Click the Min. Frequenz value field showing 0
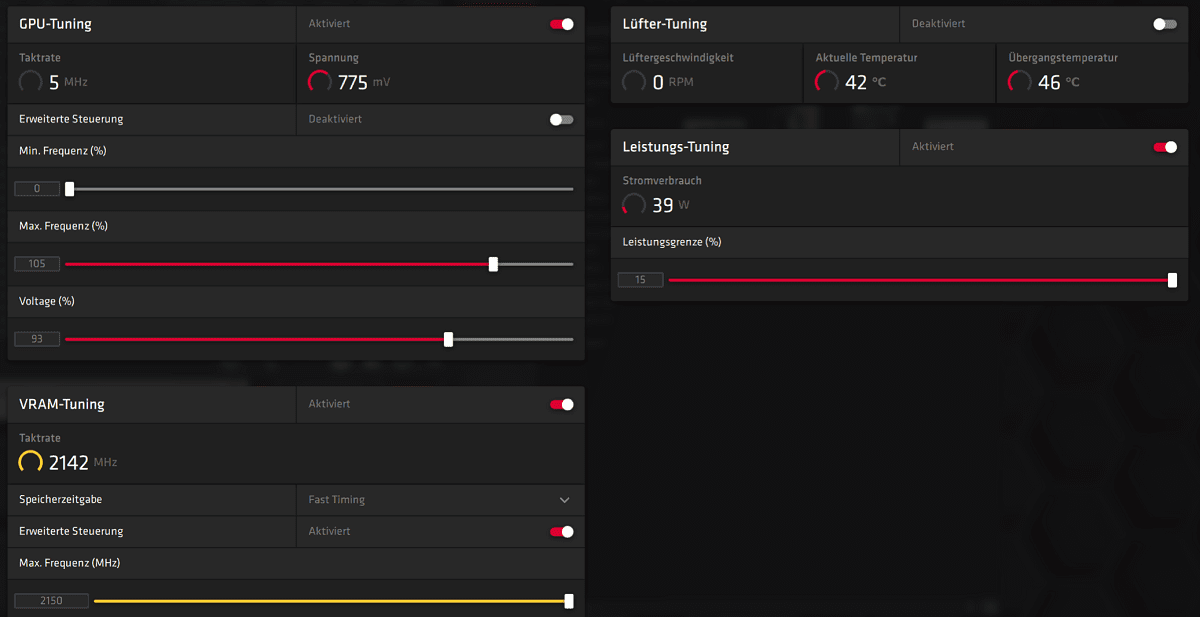Viewport: 1200px width, 617px height. pos(37,188)
